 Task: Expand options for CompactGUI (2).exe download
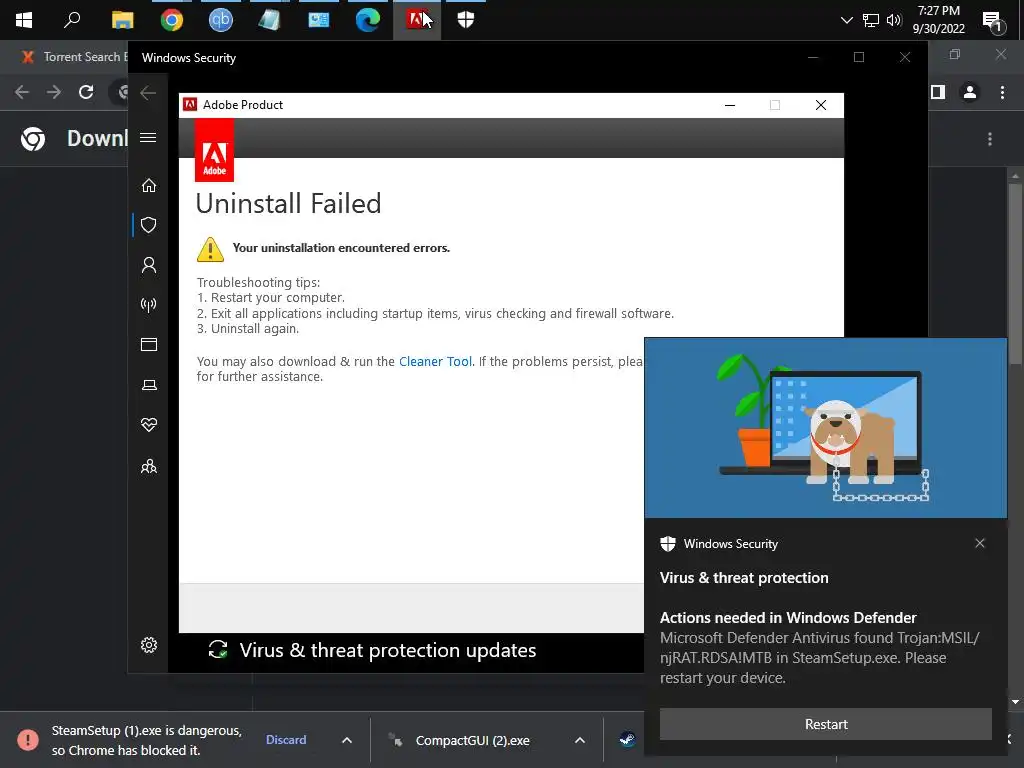579,740
